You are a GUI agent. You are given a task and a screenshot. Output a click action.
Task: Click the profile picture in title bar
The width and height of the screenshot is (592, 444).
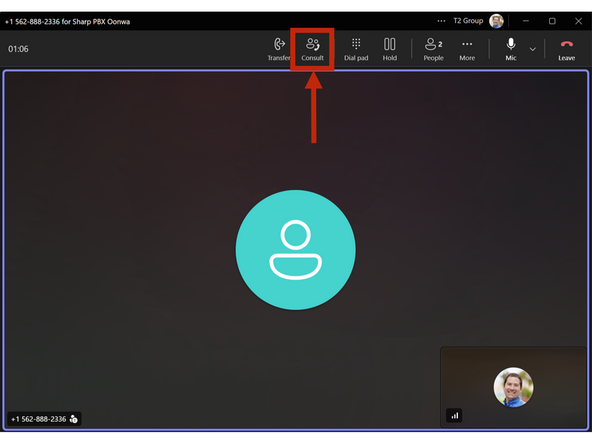coord(496,21)
